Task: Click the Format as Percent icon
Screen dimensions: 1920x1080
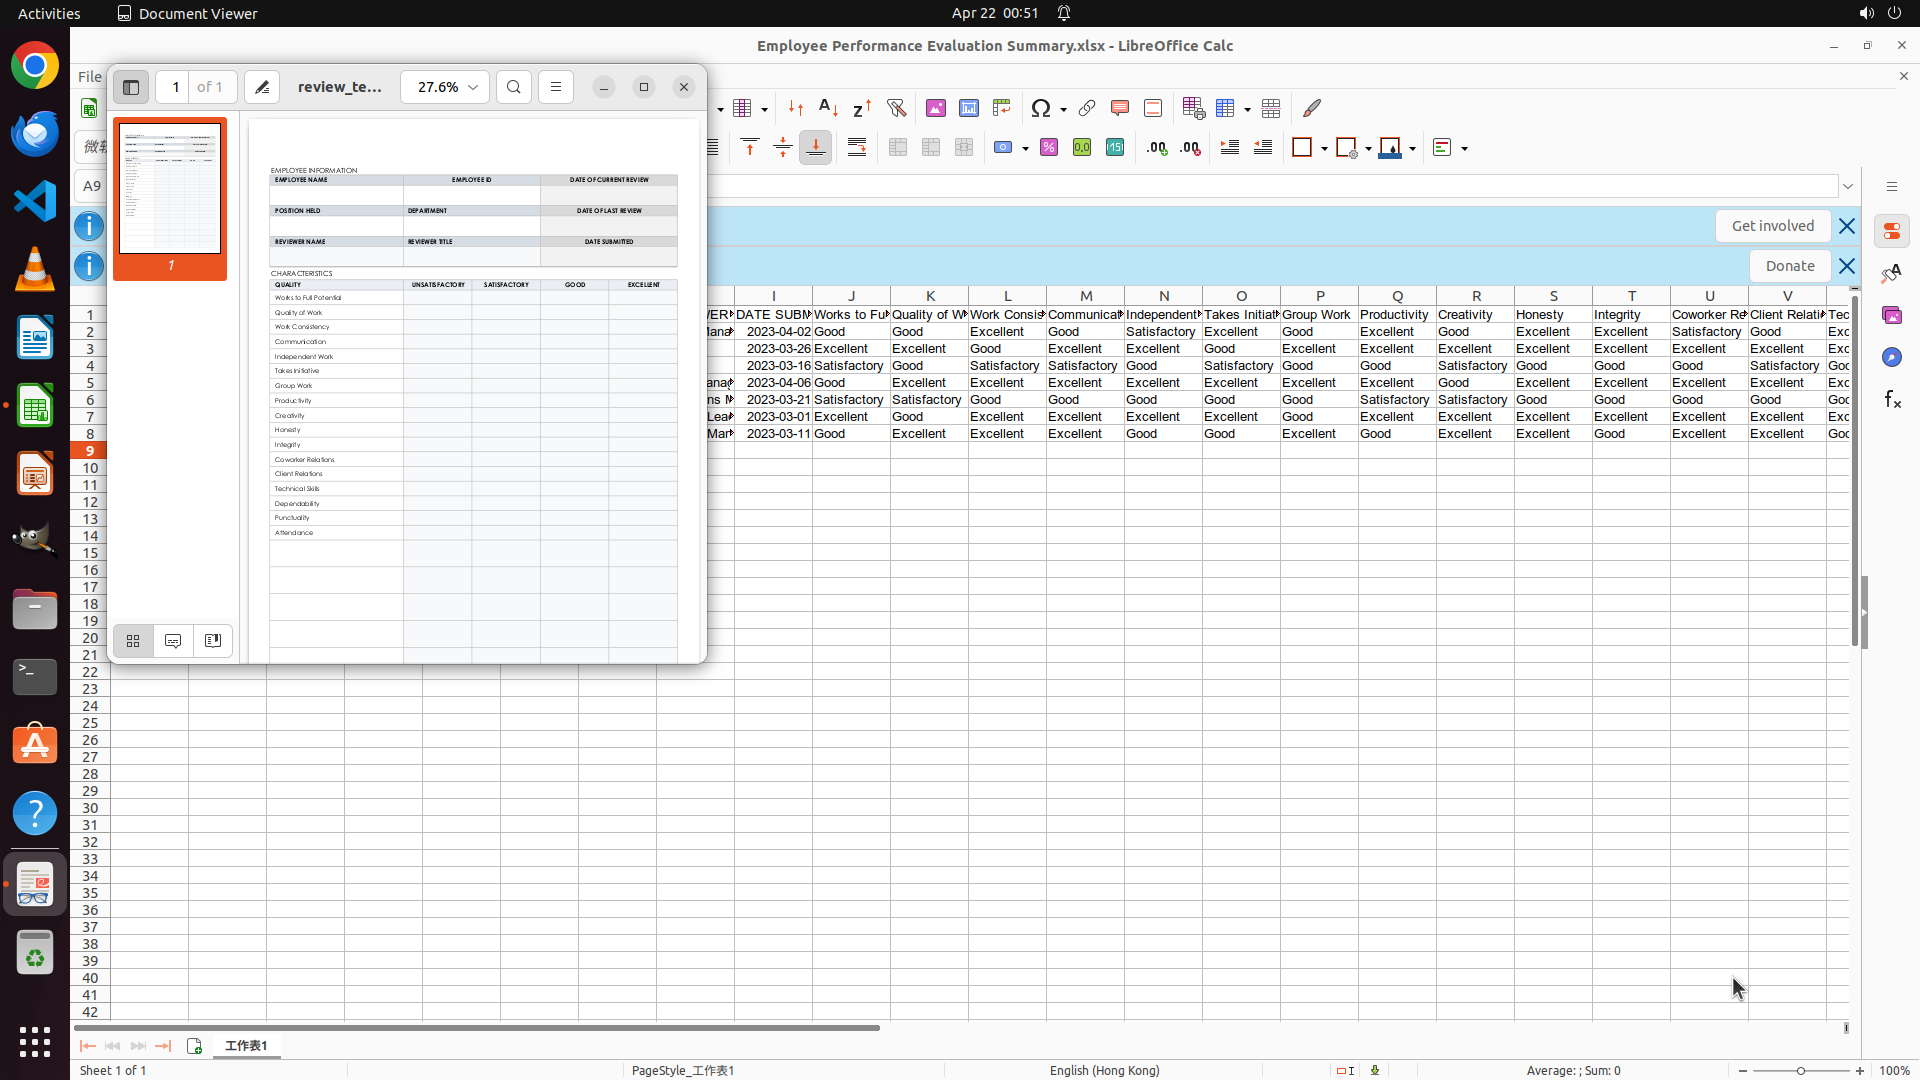Action: 1049,148
